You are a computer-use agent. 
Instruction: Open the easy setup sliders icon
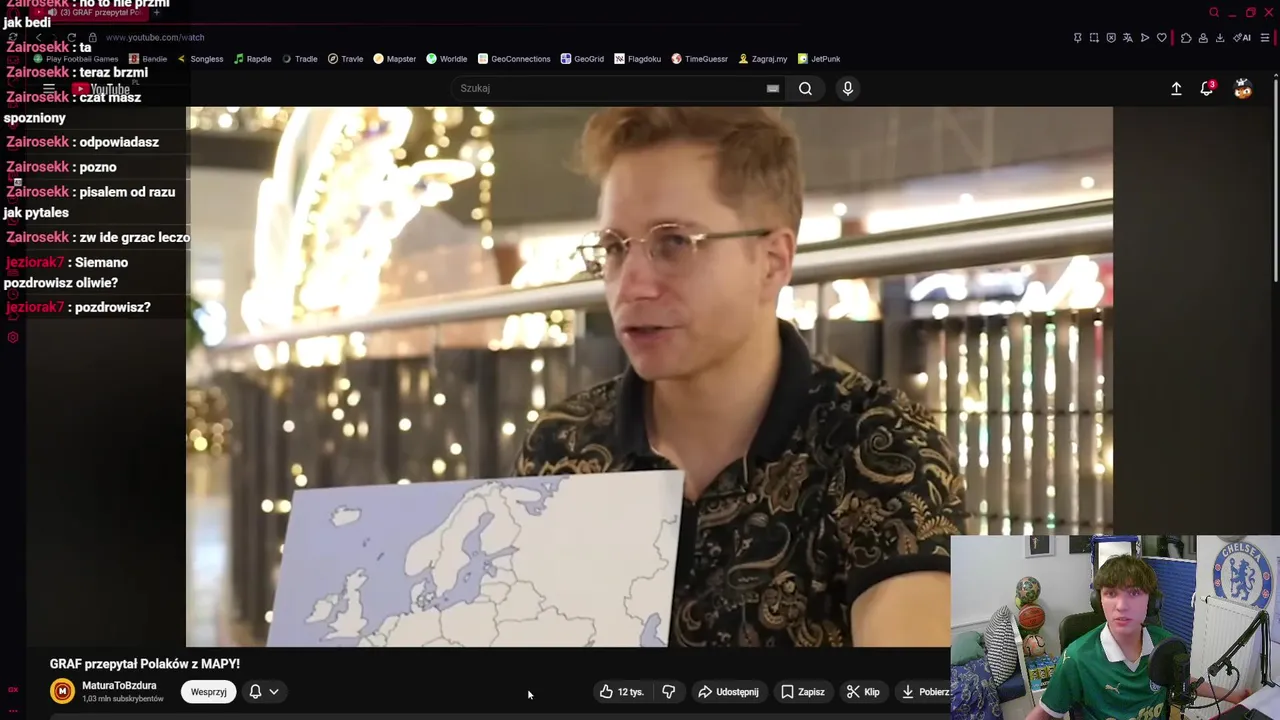[x=1265, y=38]
